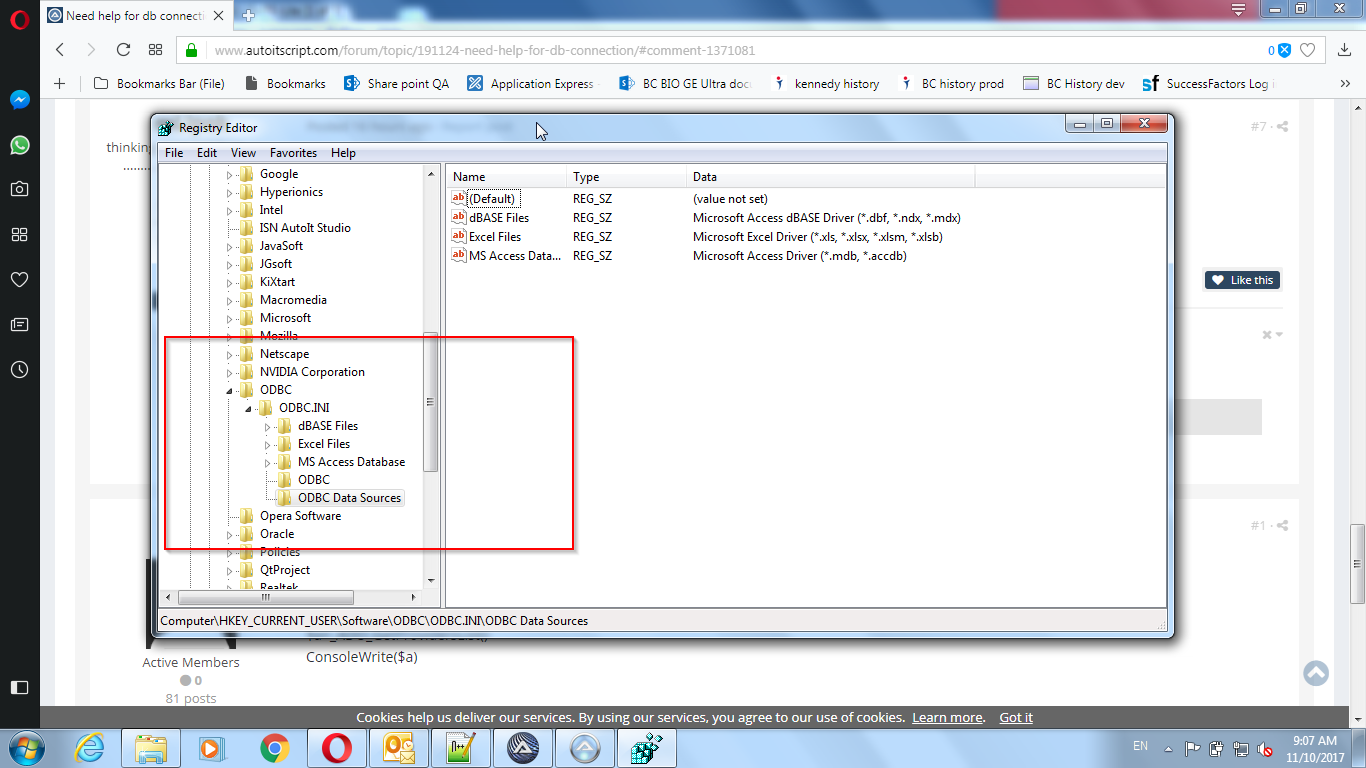Sort values by the Data column header
Screen dimensions: 1366x768
tap(830, 177)
